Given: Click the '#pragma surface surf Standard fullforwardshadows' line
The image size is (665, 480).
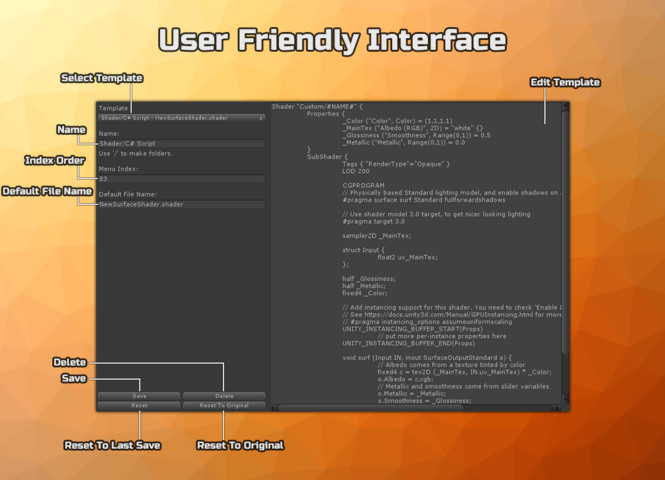Looking at the screenshot, I should 424,200.
